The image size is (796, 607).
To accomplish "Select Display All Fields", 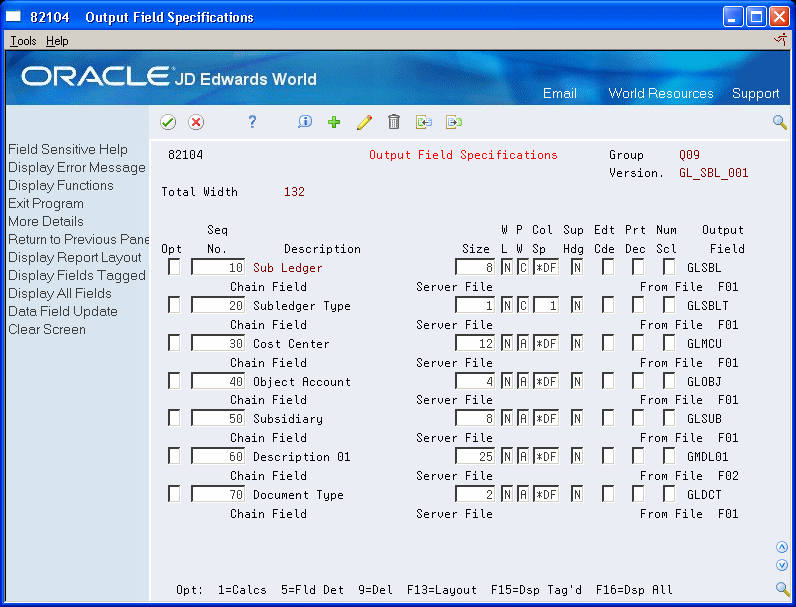I will click(x=60, y=293).
